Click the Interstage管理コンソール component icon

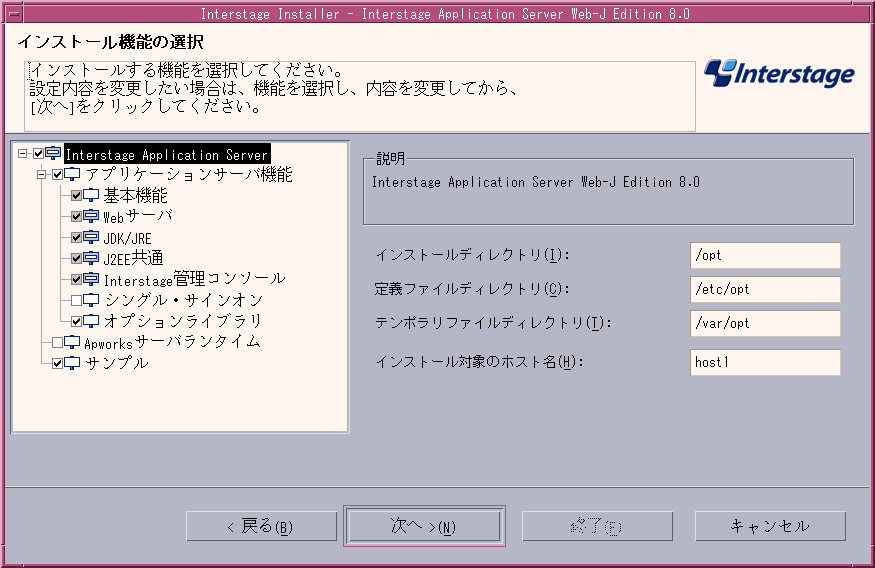coord(91,280)
